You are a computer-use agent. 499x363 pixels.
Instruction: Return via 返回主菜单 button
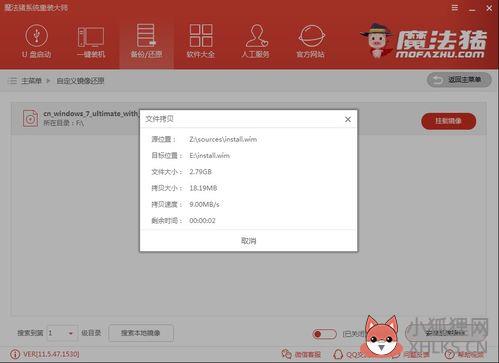tap(459, 80)
